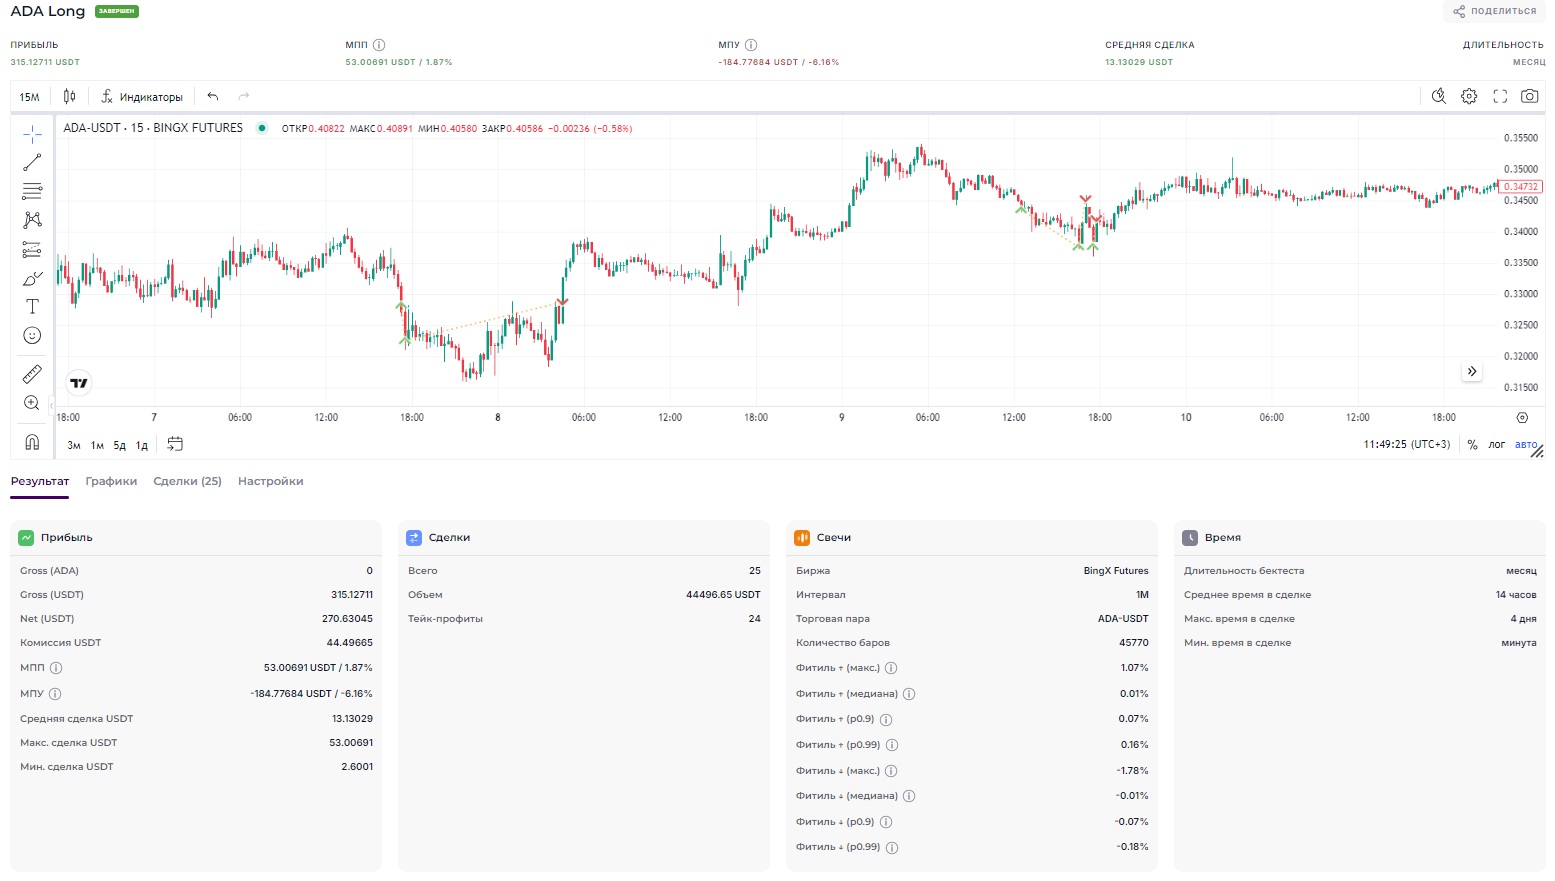Open the Индикаторы indicators menu
The width and height of the screenshot is (1555, 881).
pyautogui.click(x=142, y=97)
